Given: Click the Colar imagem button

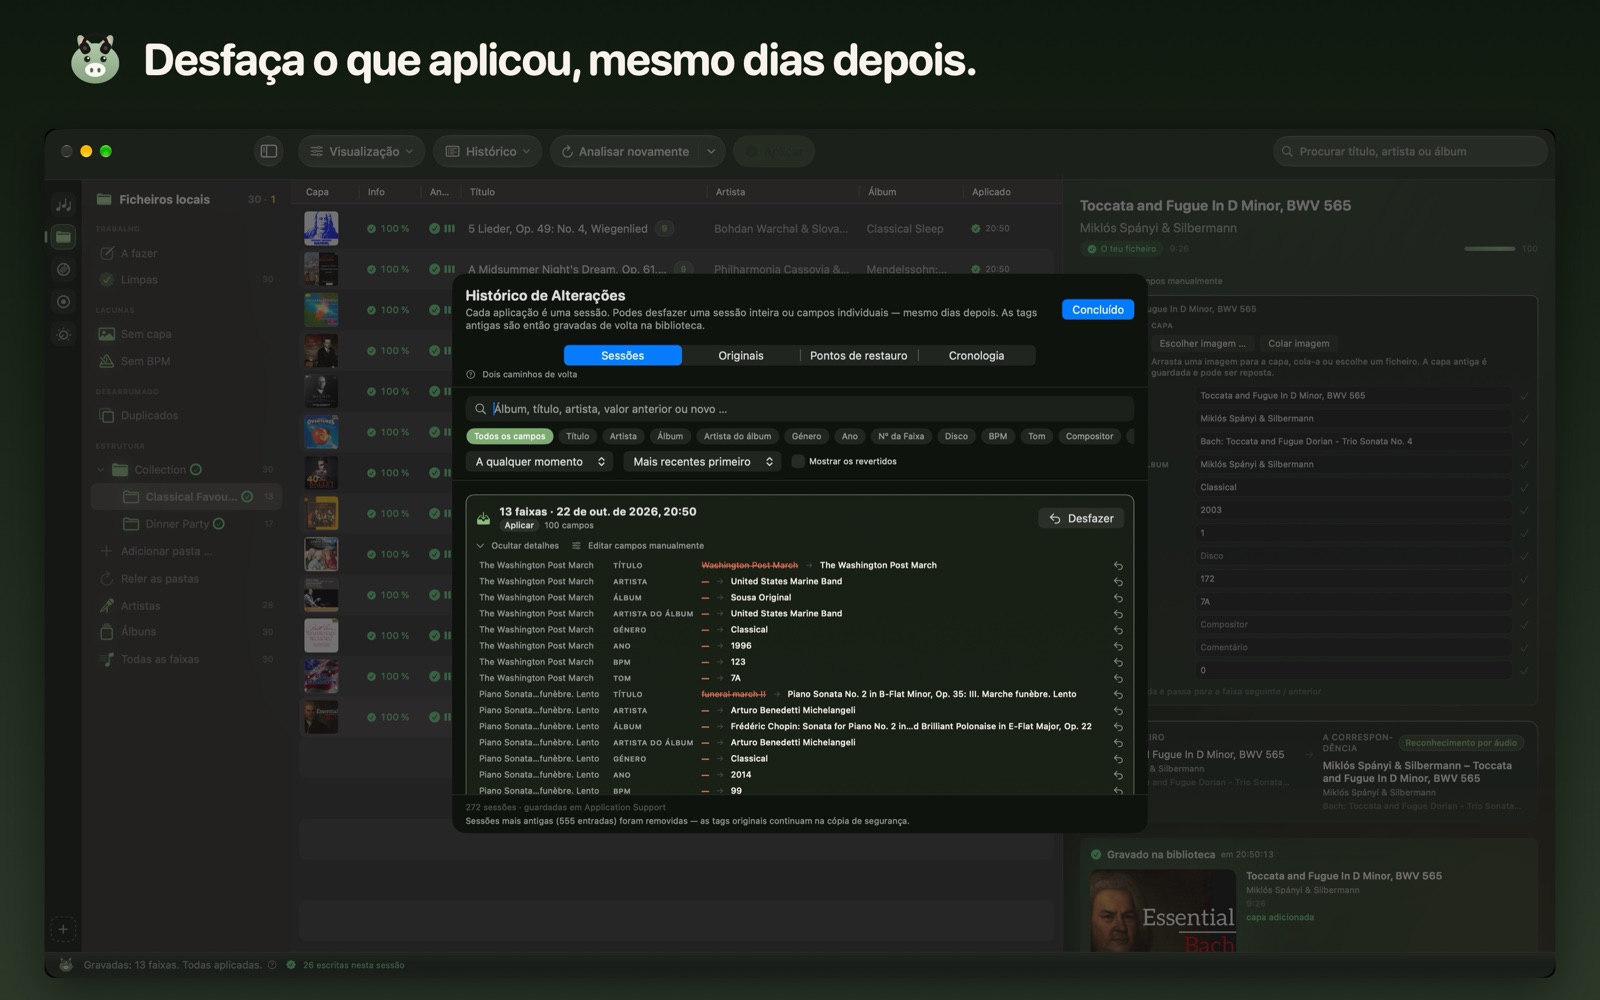Looking at the screenshot, I should (x=1298, y=343).
